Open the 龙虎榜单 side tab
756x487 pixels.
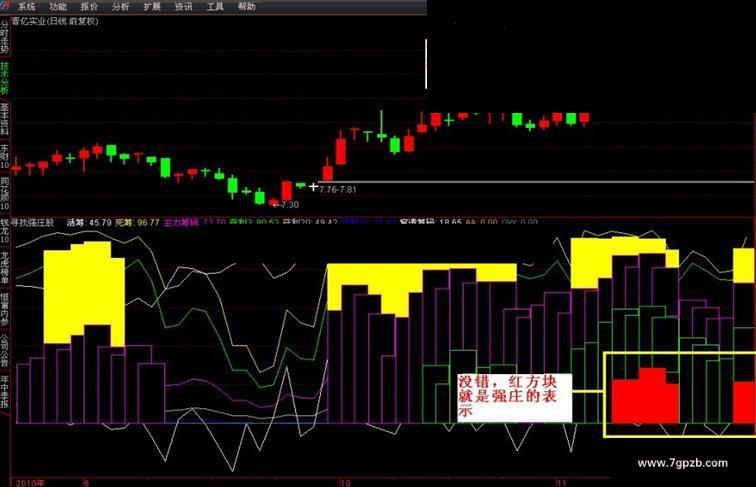pyautogui.click(x=4, y=268)
